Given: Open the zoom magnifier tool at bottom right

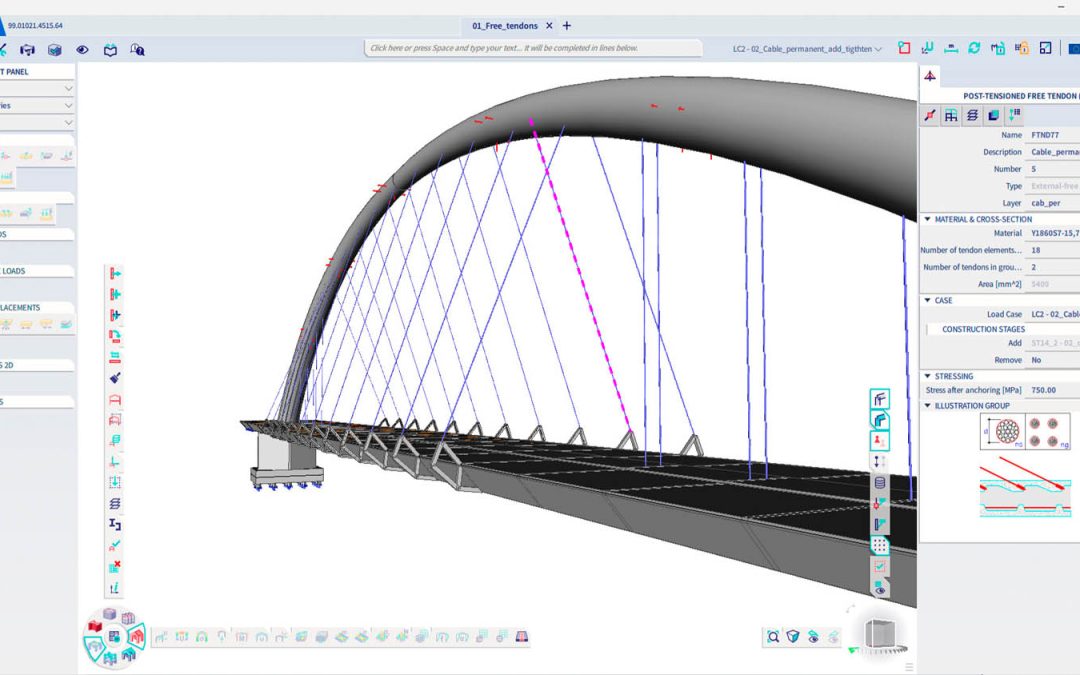Looking at the screenshot, I should point(773,636).
